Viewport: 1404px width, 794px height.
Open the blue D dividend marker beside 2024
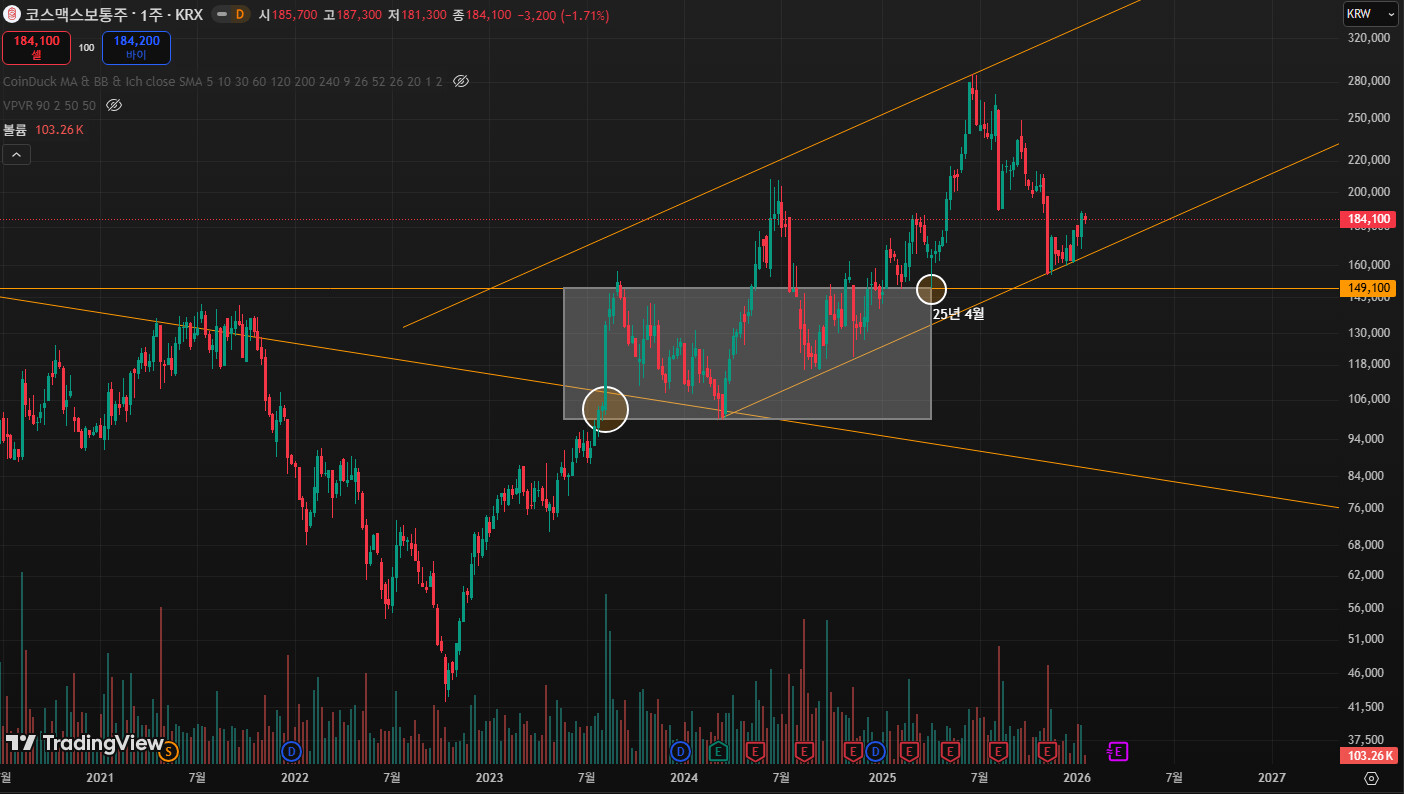680,750
